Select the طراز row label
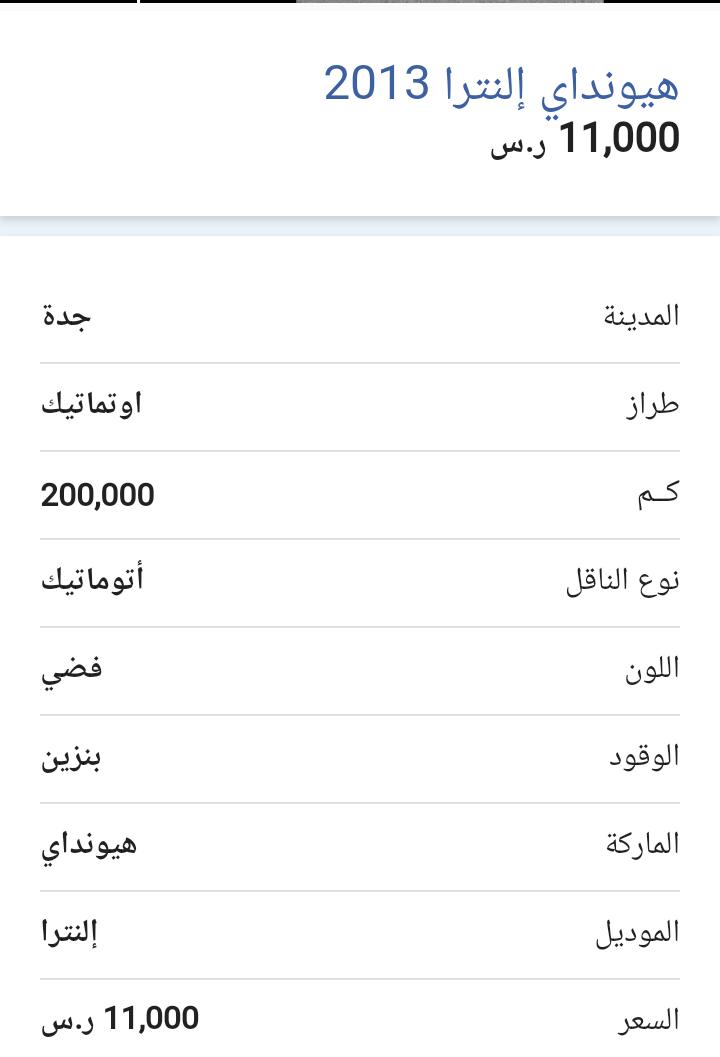This screenshot has height=1057, width=720. coord(653,404)
